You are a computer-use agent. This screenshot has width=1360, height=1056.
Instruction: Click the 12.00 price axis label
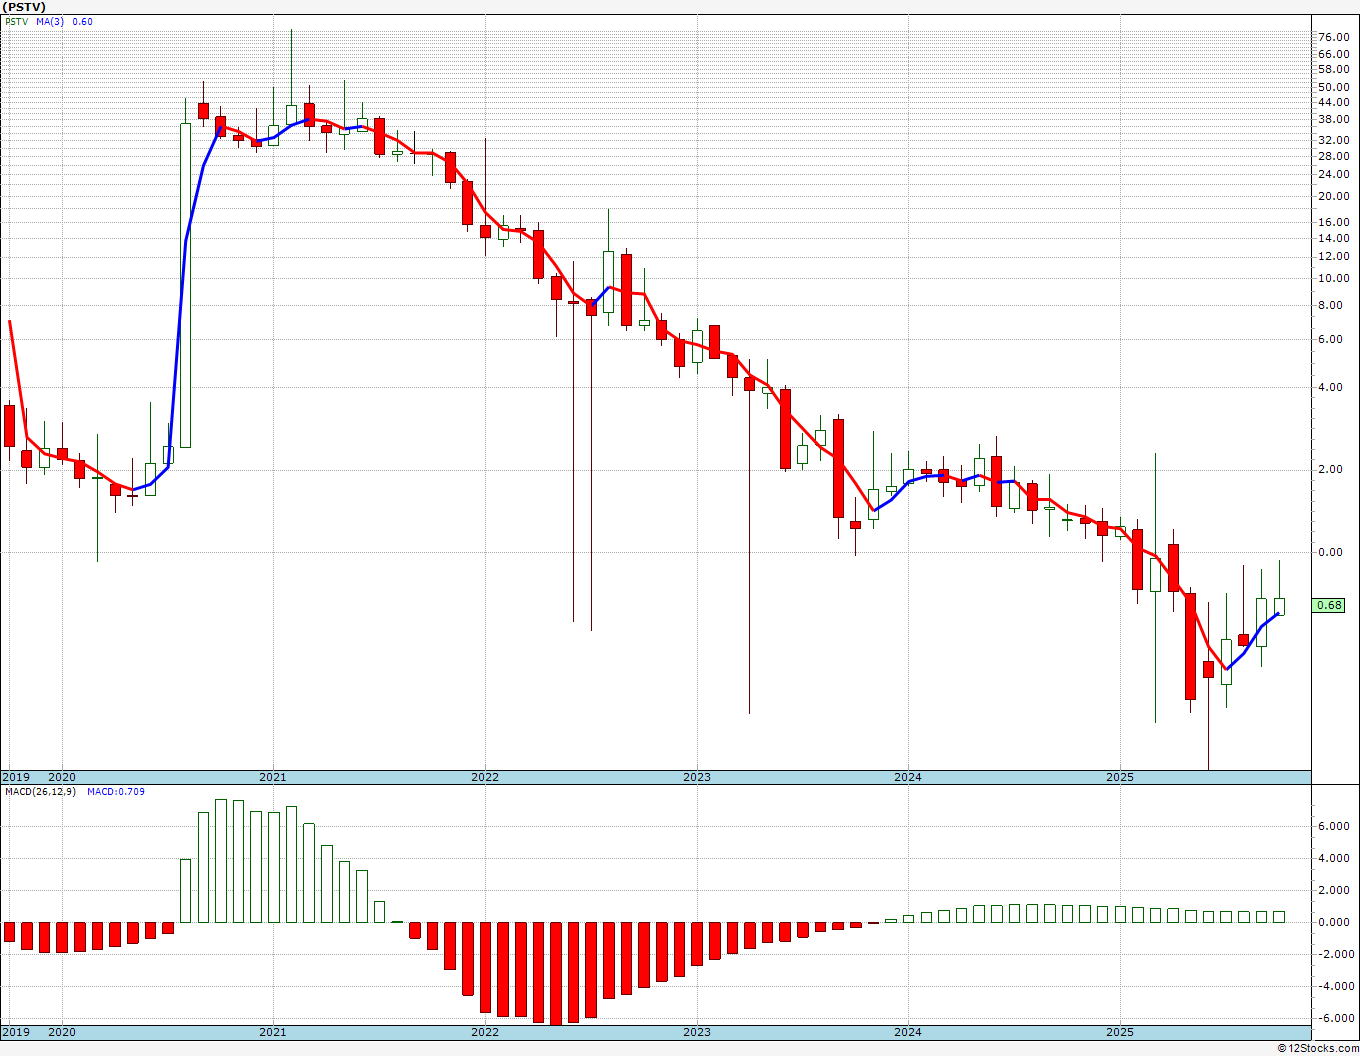pyautogui.click(x=1335, y=256)
